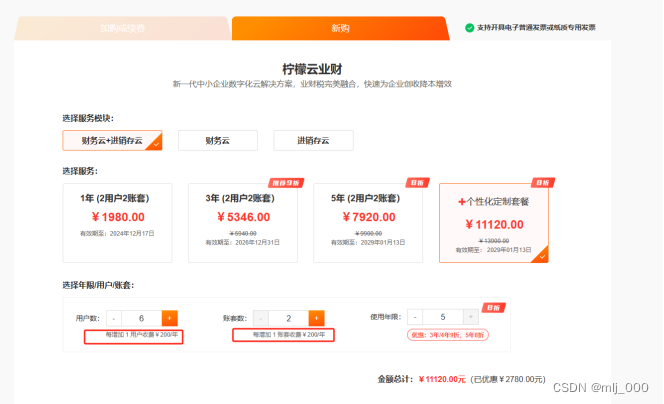The image size is (664, 404).
Task: Click the 柠檬云业财 title heading
Action: [312, 69]
